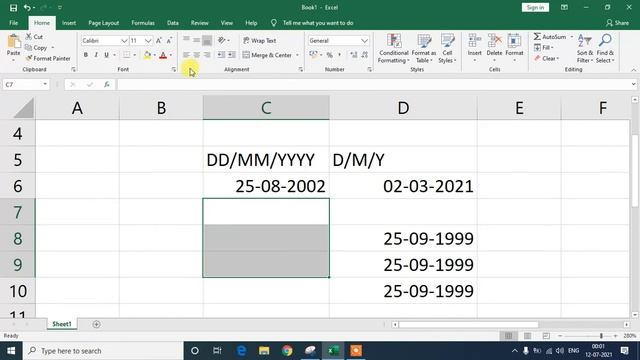The image size is (640, 360).
Task: Click the yellow fill color bucket
Action: pyautogui.click(x=147, y=55)
